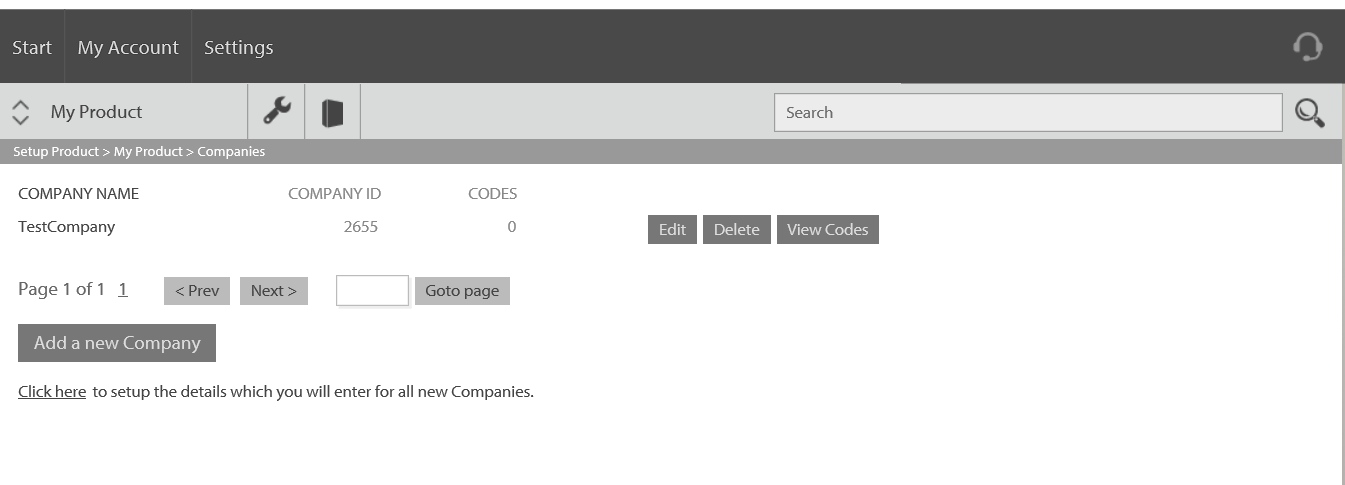Click the Goto page button
This screenshot has height=485, width=1345.
(462, 291)
